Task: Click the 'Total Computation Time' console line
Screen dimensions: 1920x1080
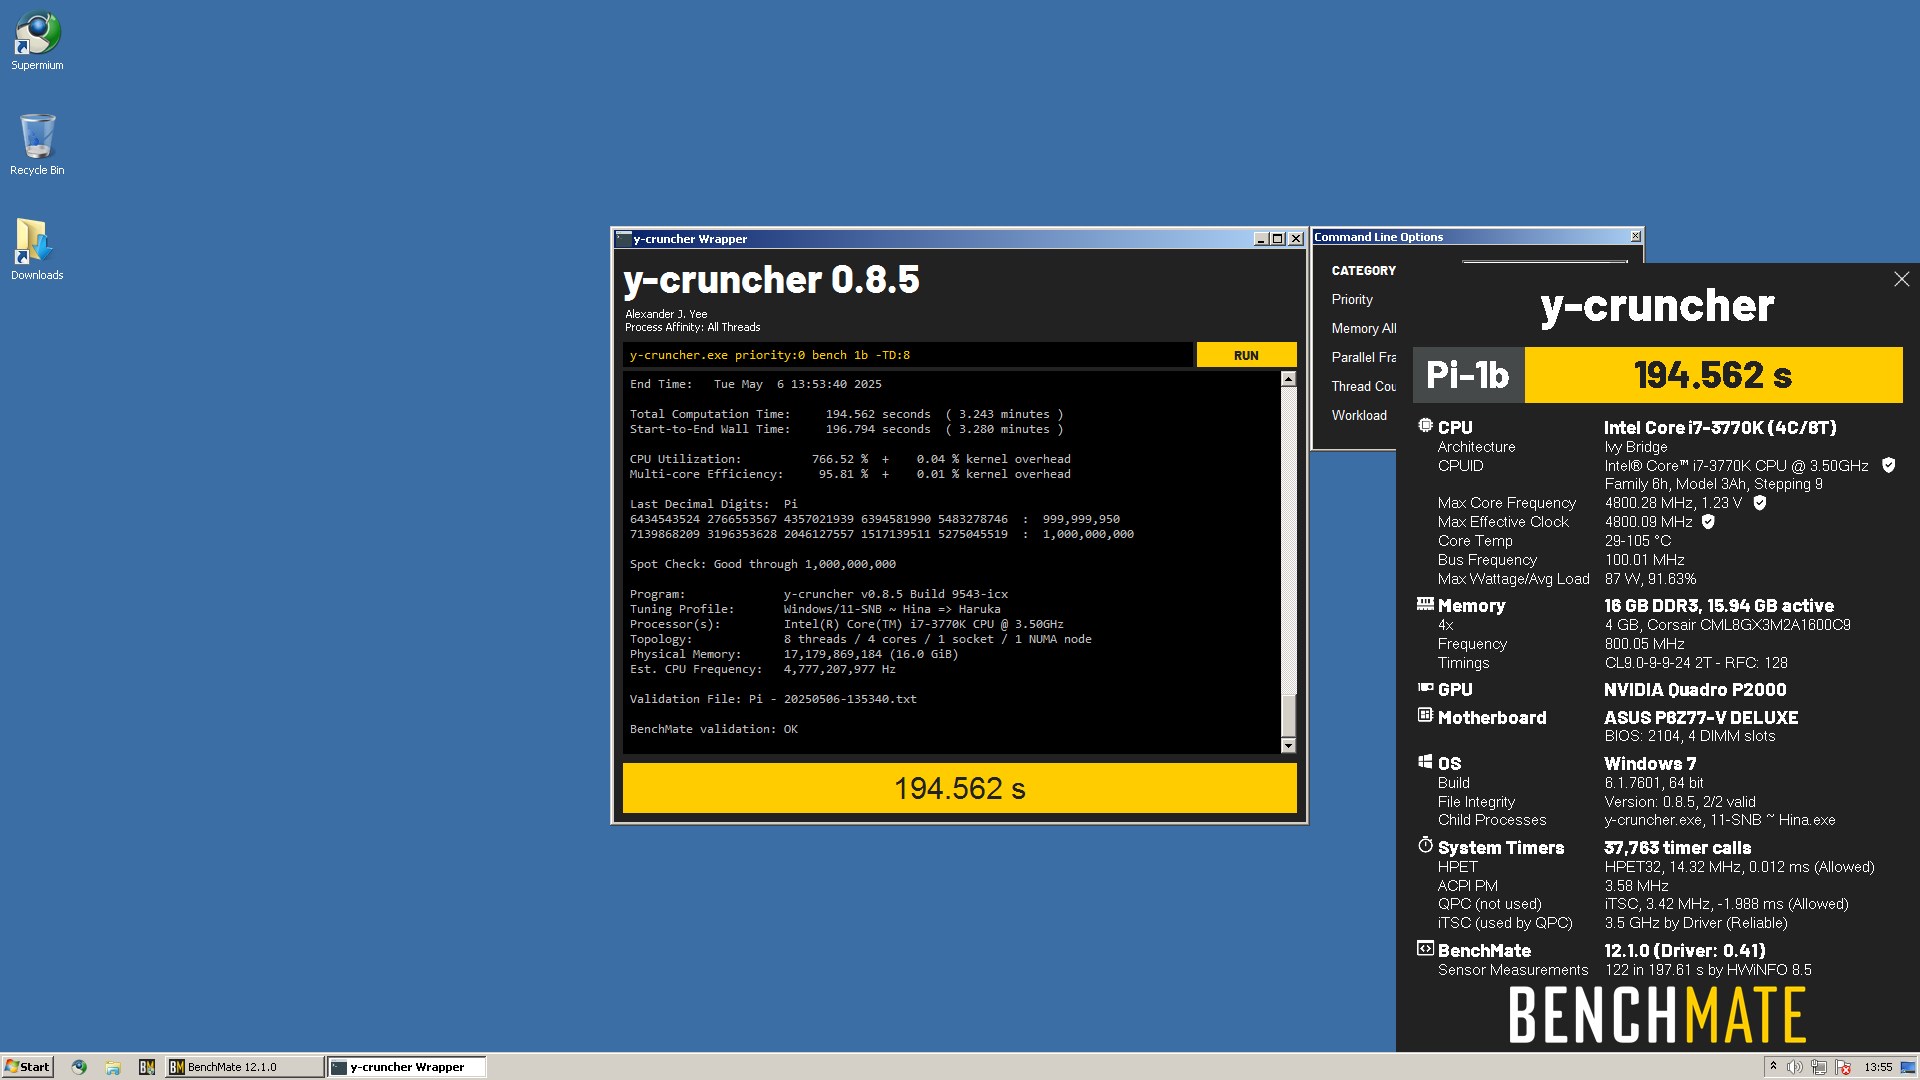Action: (x=846, y=414)
